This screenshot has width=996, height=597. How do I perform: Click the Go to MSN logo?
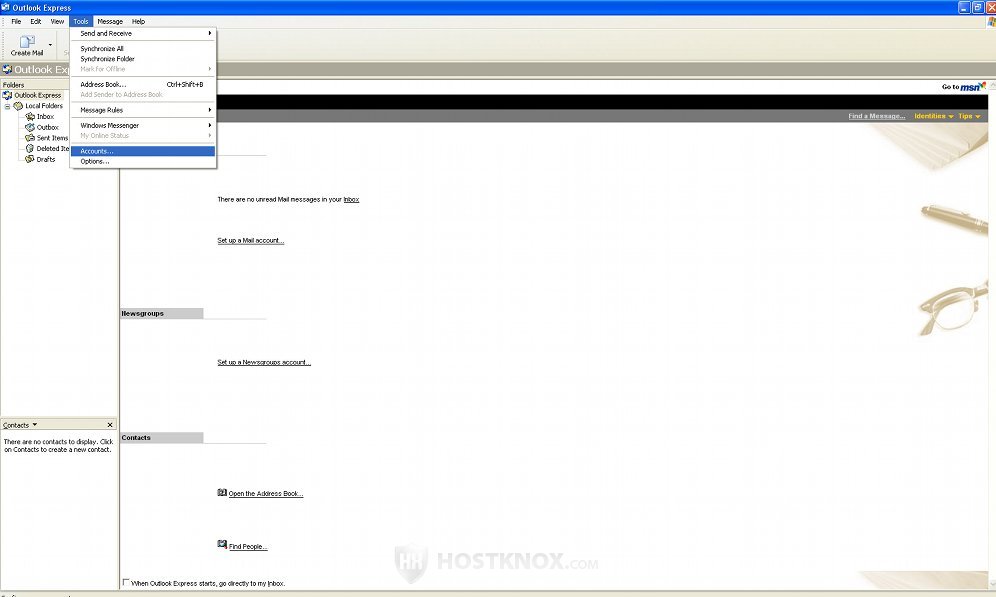point(972,86)
